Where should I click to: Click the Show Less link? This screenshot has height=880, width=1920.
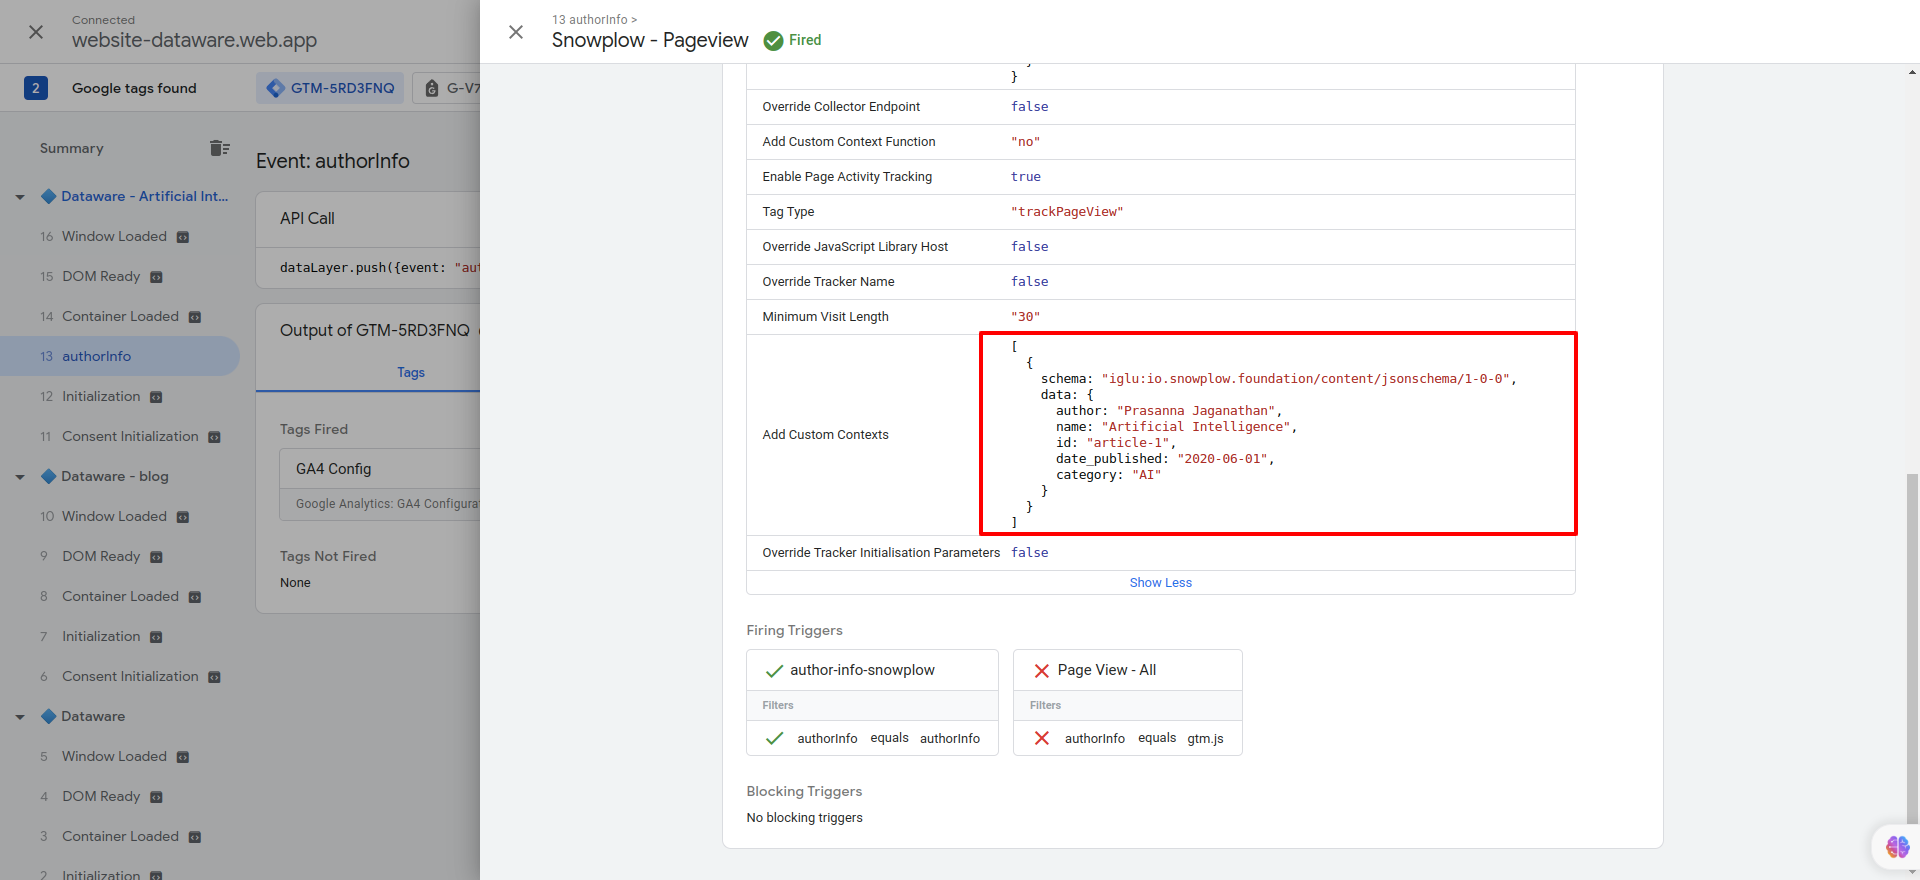pyautogui.click(x=1160, y=582)
